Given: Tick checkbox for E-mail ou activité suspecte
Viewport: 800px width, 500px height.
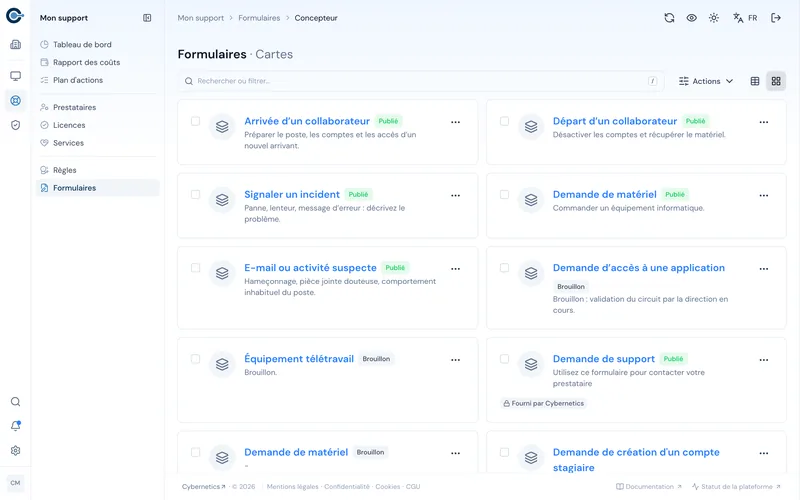Looking at the screenshot, I should pos(195,268).
